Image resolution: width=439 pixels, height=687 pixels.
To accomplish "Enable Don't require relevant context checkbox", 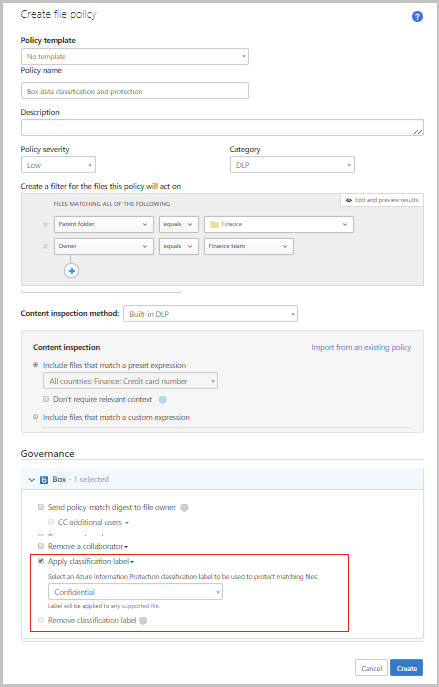I will 46,399.
